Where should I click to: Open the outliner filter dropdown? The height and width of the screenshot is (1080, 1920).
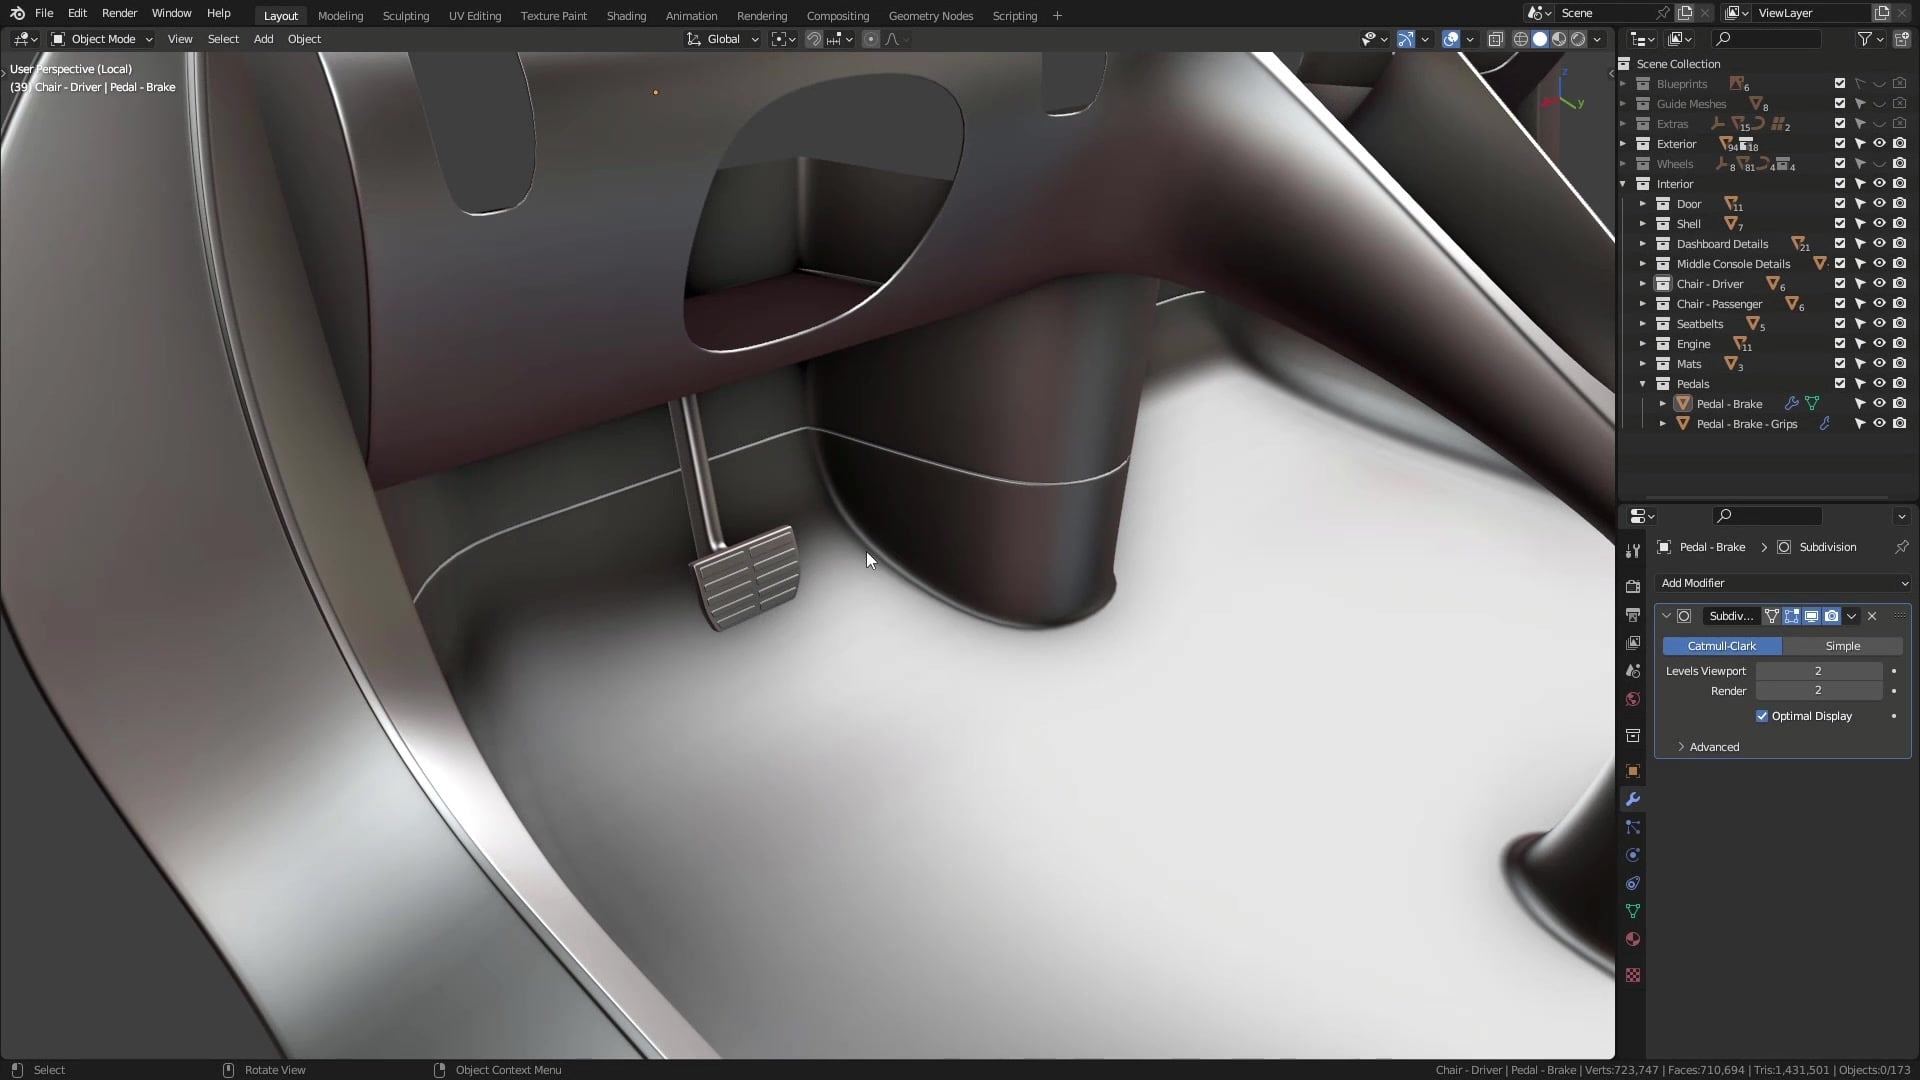point(1870,39)
